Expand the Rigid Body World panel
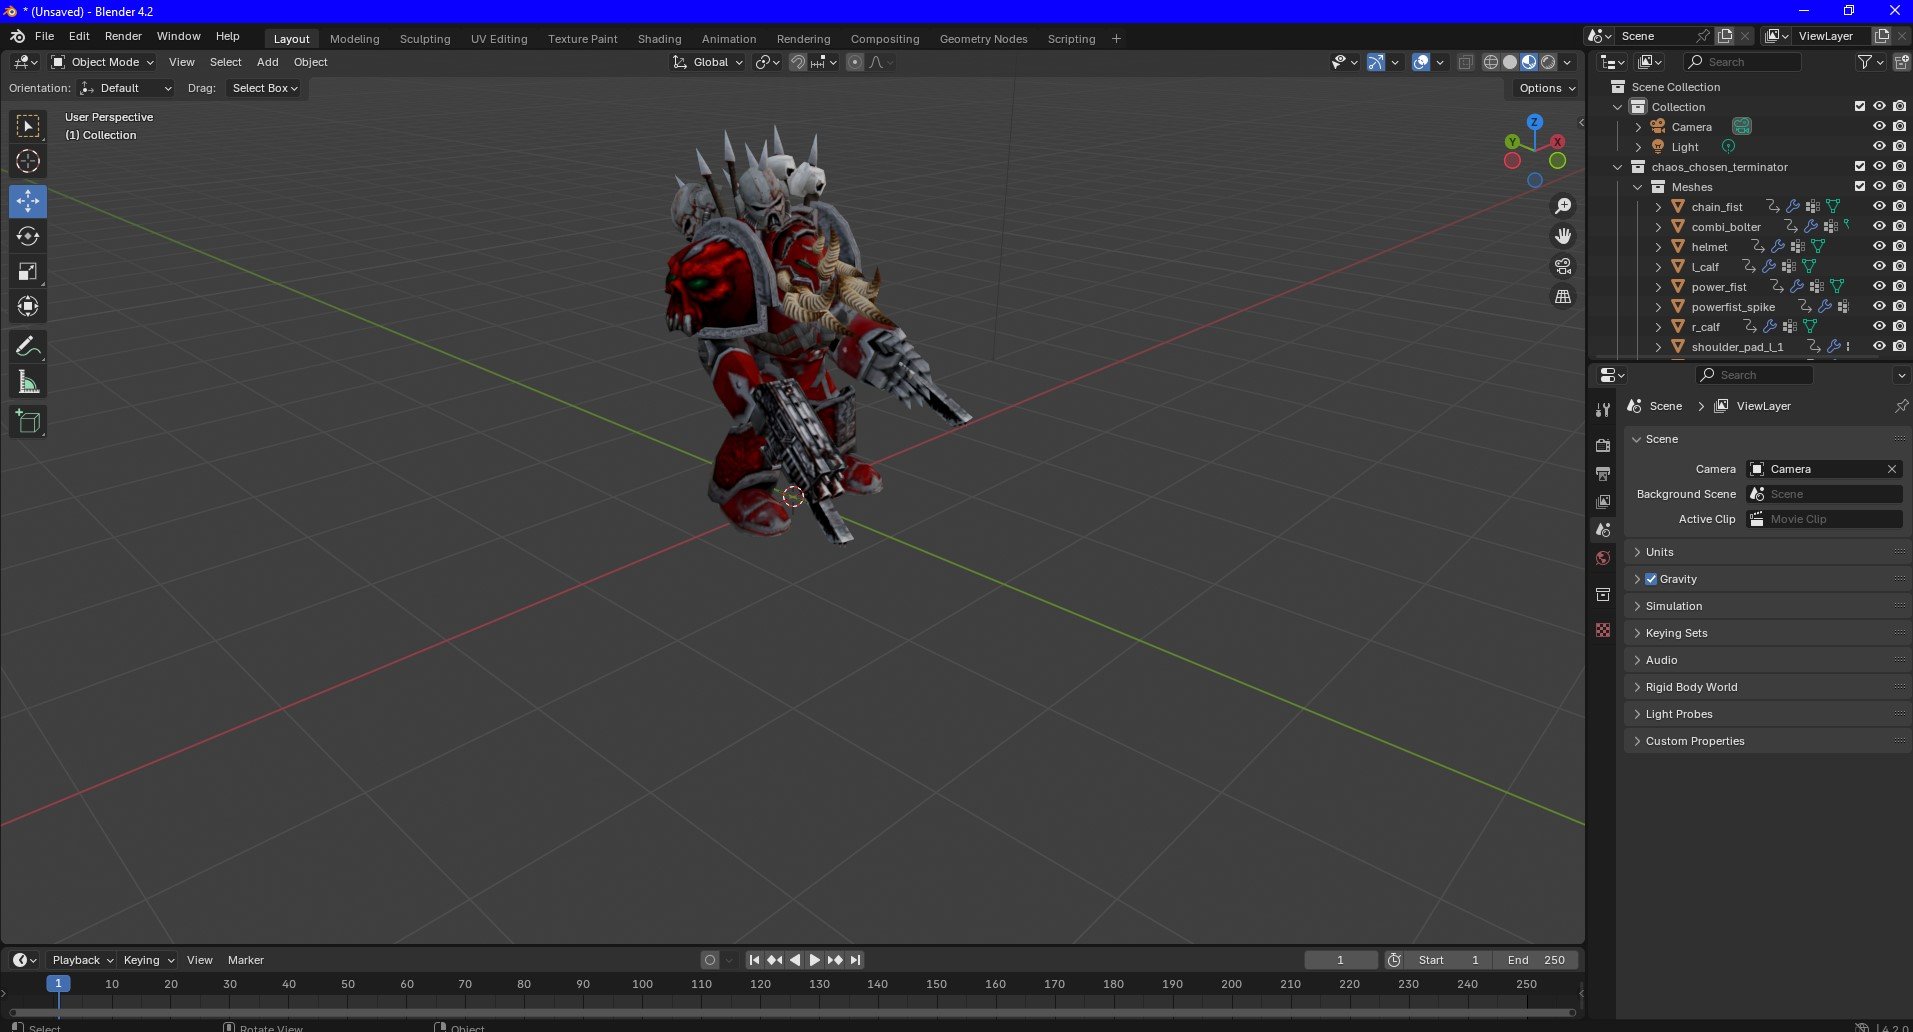Image resolution: width=1913 pixels, height=1032 pixels. [1767, 687]
